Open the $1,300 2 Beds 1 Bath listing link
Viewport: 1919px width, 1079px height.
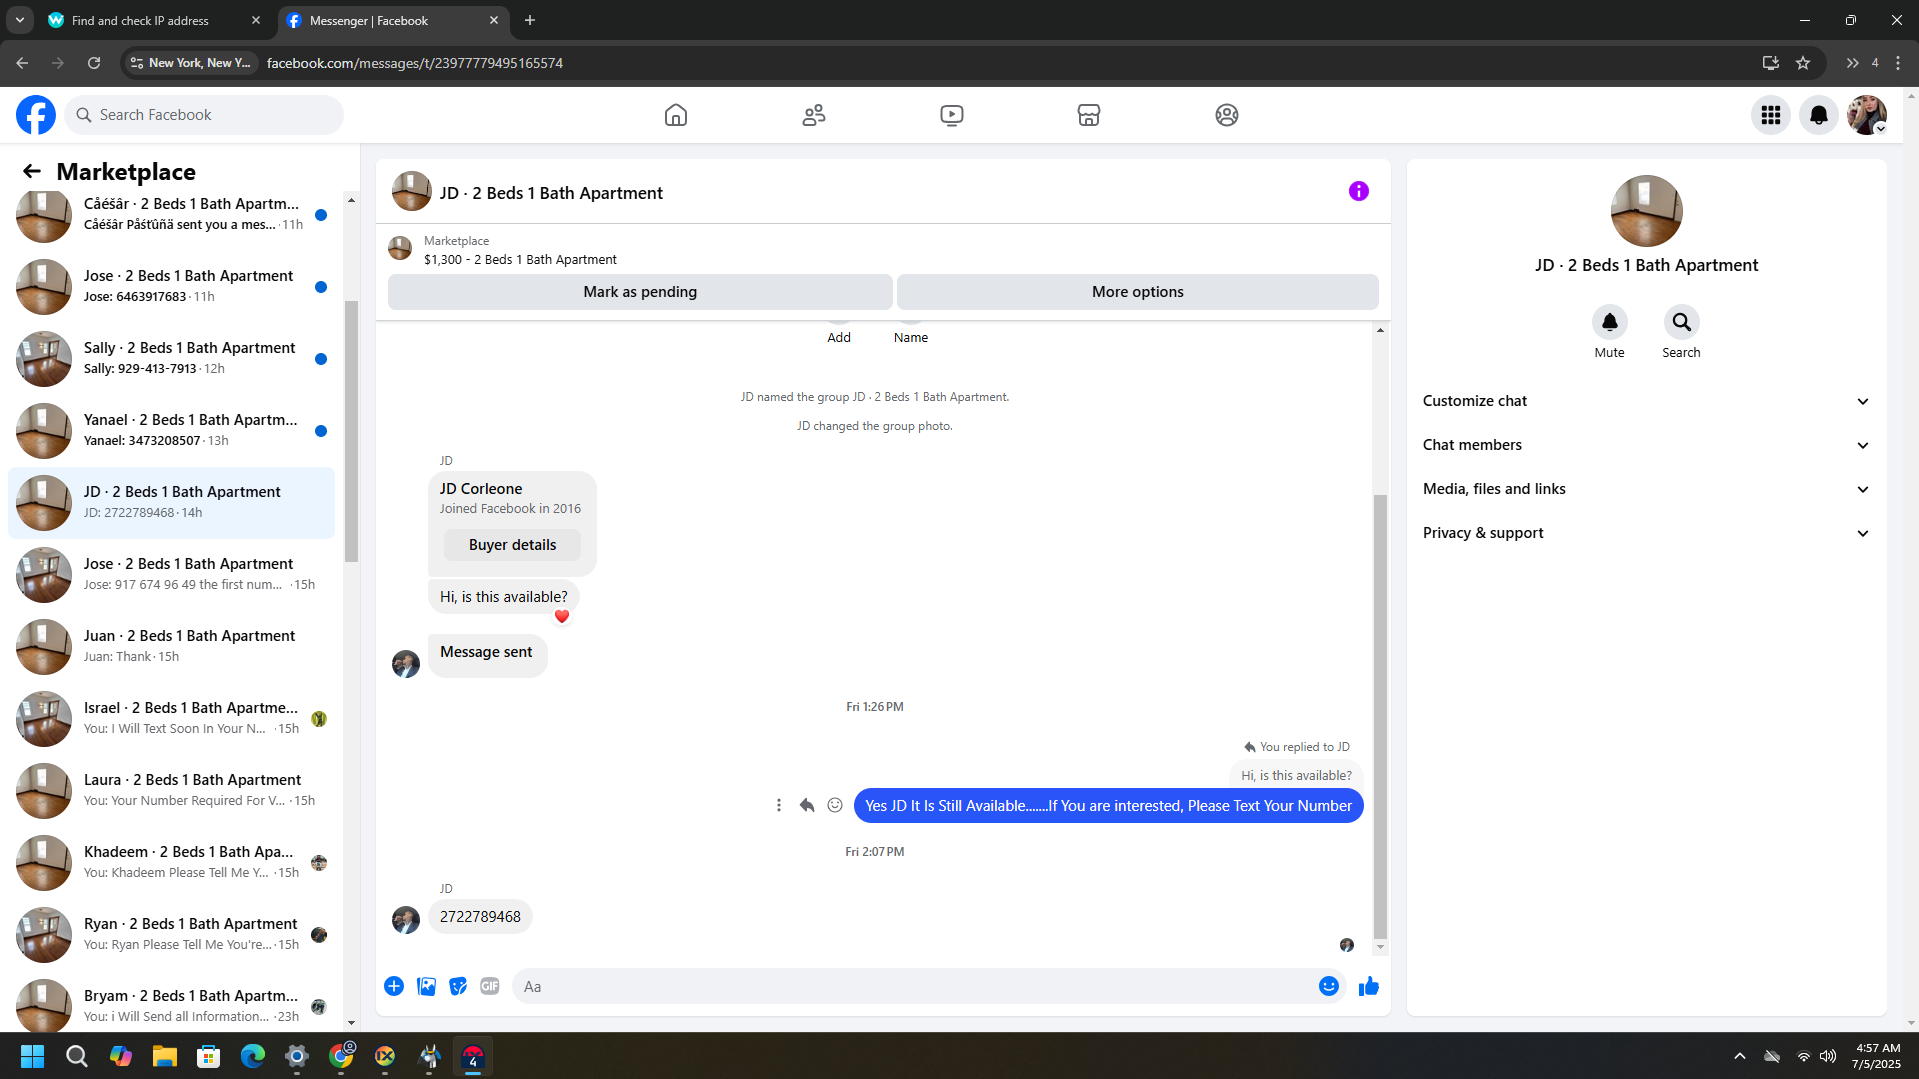(x=520, y=259)
